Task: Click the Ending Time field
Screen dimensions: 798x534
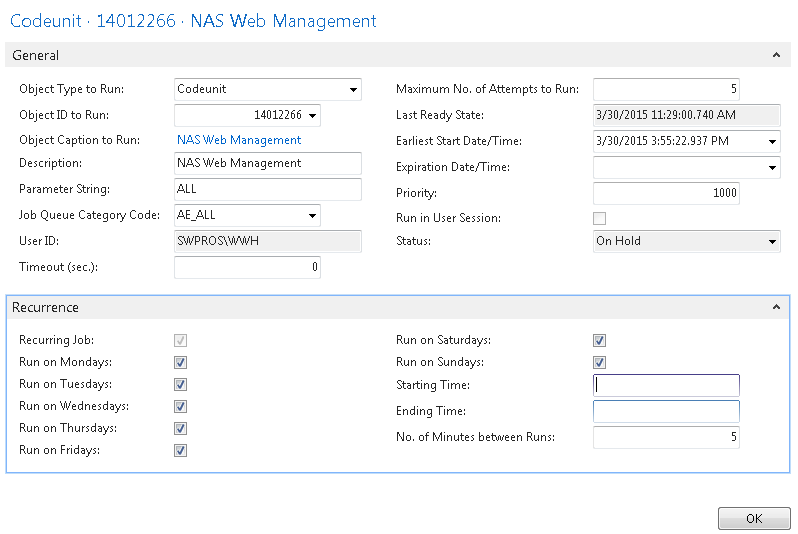Action: tap(666, 412)
